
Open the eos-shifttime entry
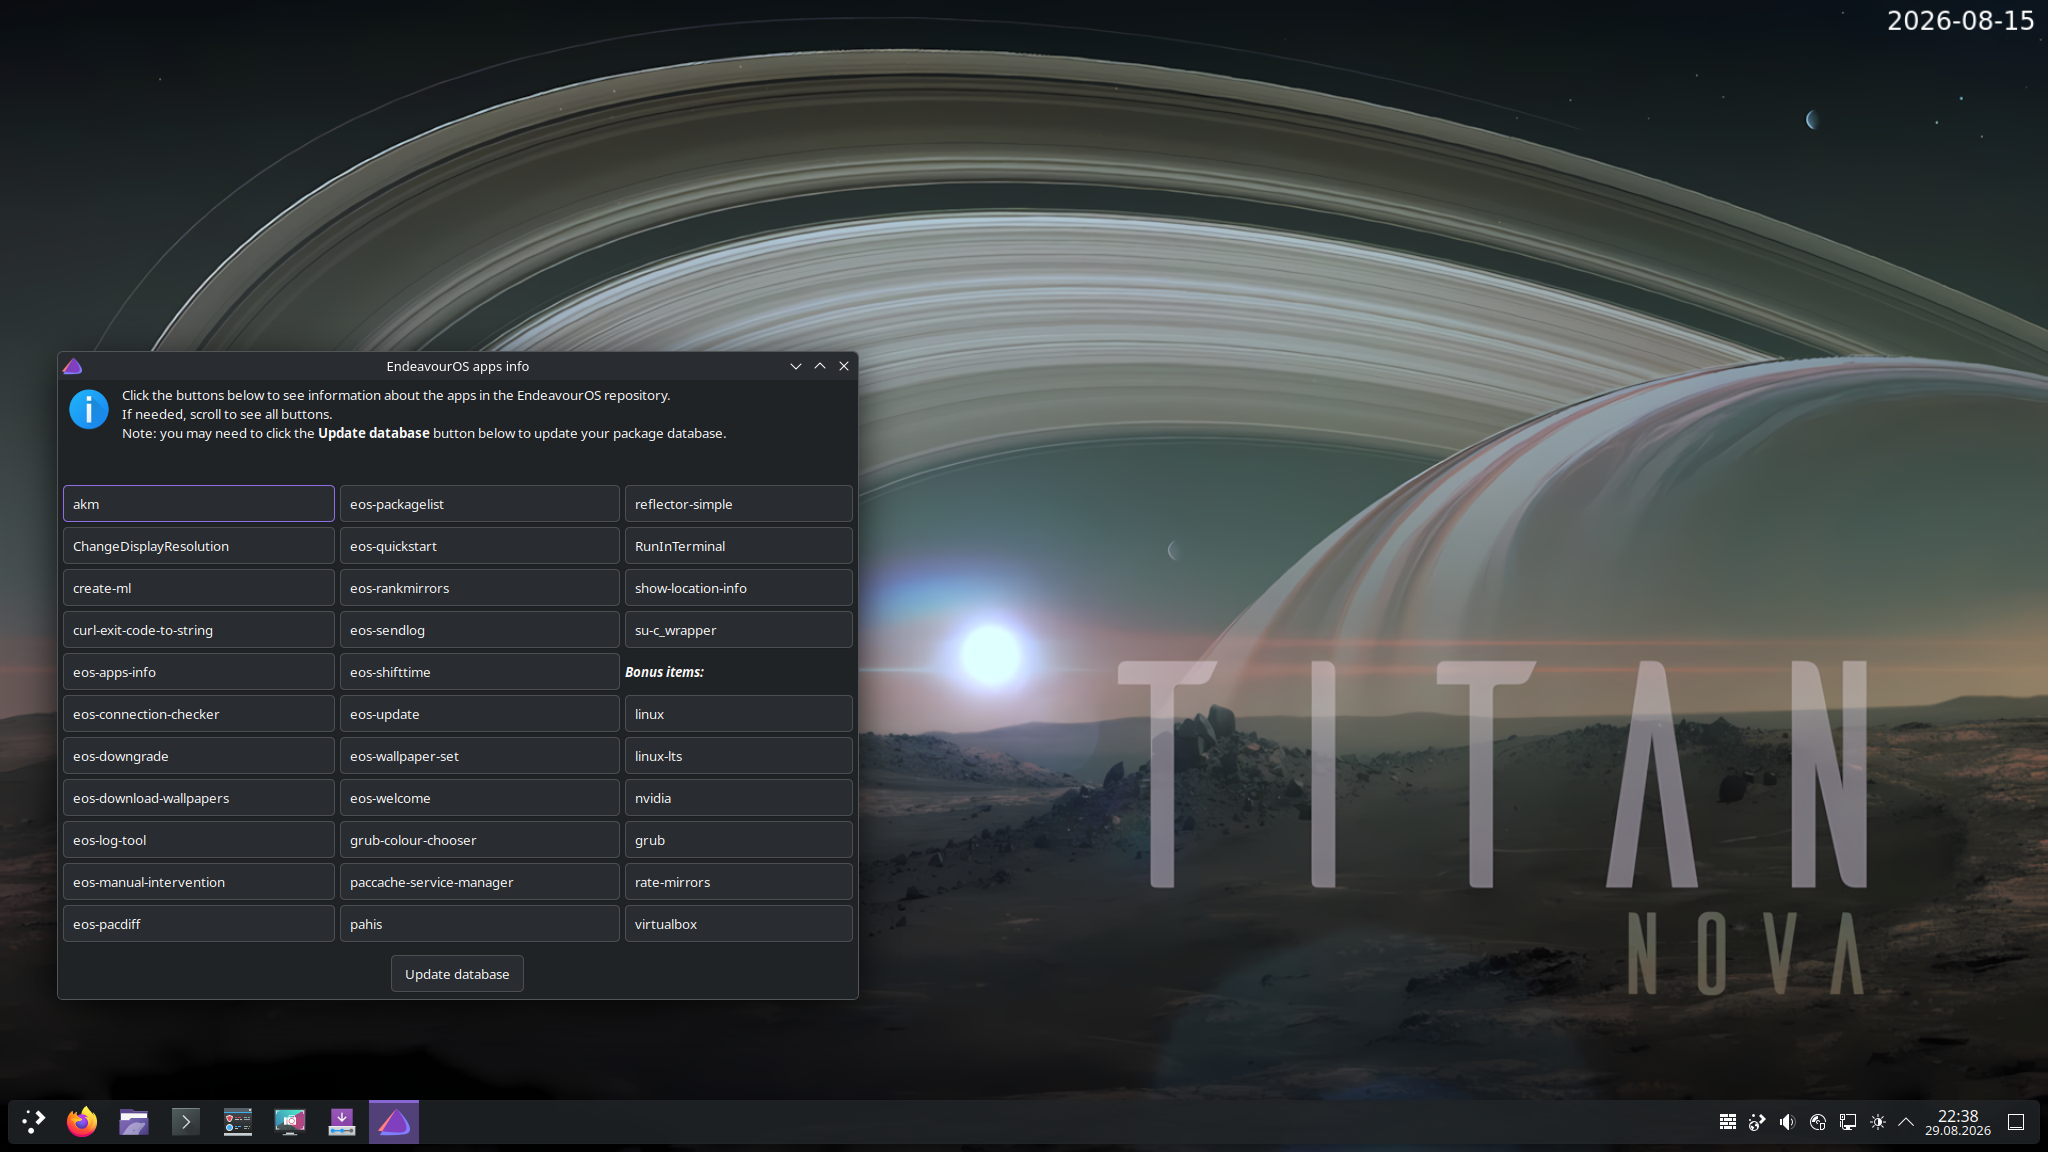pos(480,672)
